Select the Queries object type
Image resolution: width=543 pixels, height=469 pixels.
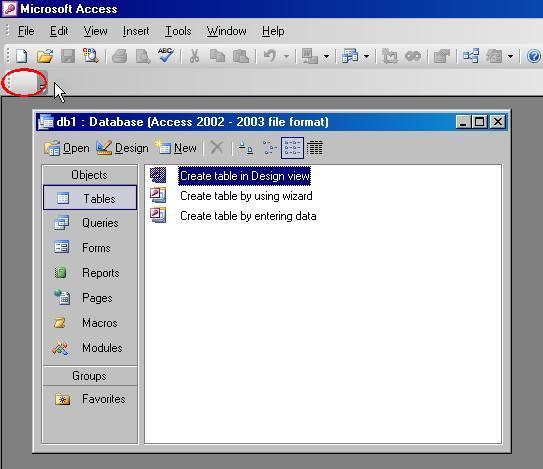click(x=90, y=223)
